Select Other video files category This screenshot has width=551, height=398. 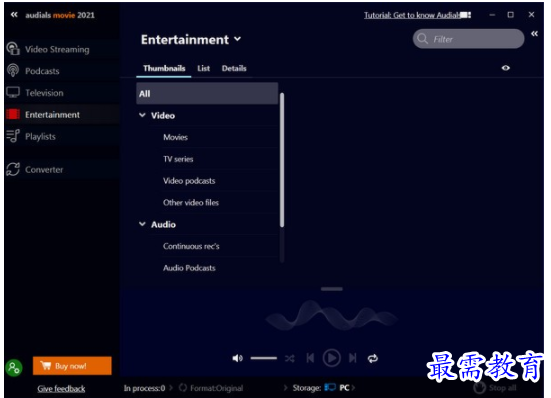[191, 202]
